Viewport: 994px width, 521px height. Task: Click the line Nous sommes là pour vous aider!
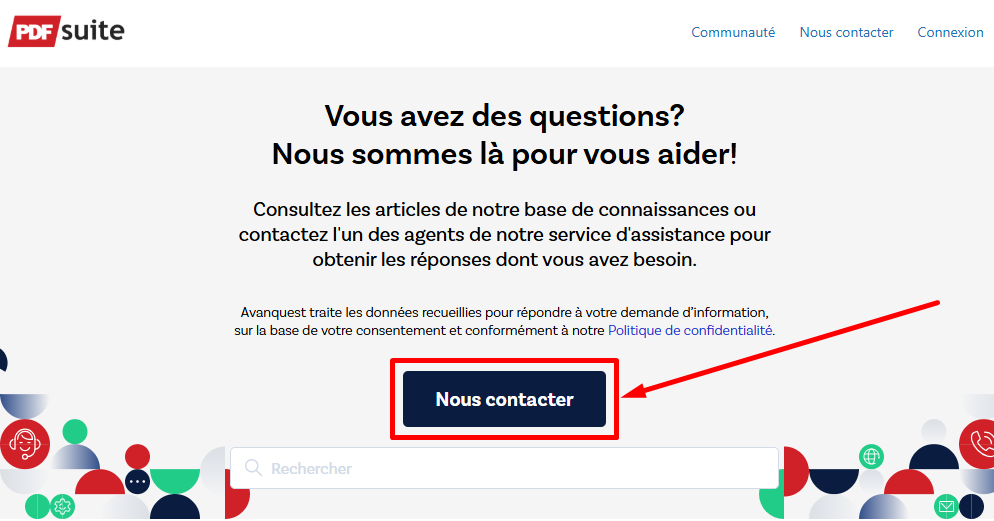click(505, 154)
